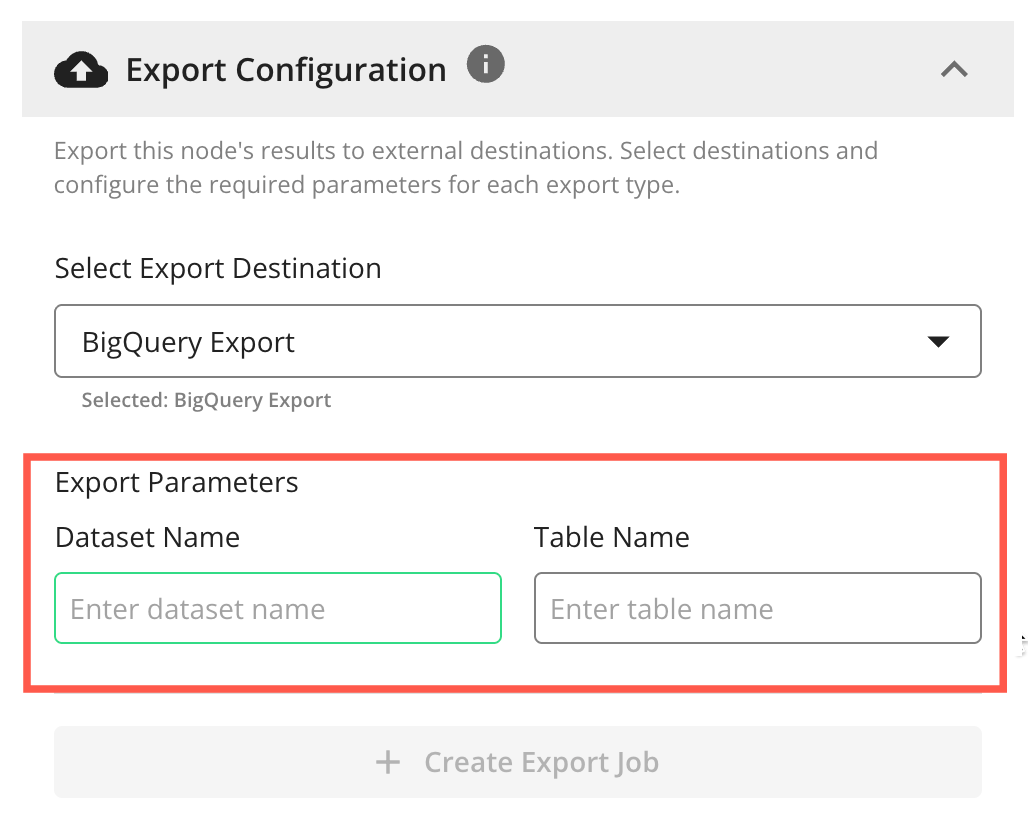Collapse the Export Configuration panel
Screen dimensions: 1028x832
coord(954,69)
